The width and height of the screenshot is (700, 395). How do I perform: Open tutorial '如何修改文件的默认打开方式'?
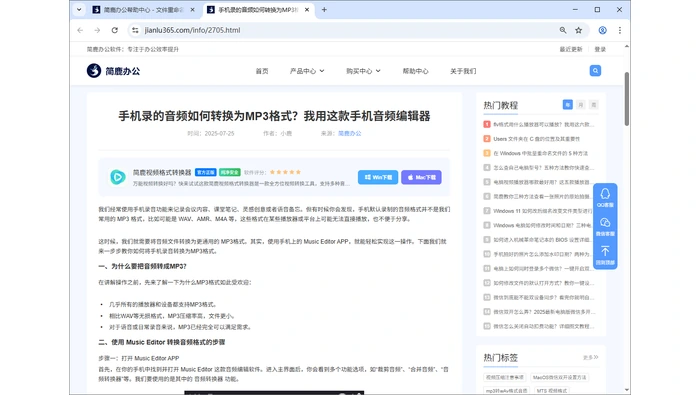544,283
